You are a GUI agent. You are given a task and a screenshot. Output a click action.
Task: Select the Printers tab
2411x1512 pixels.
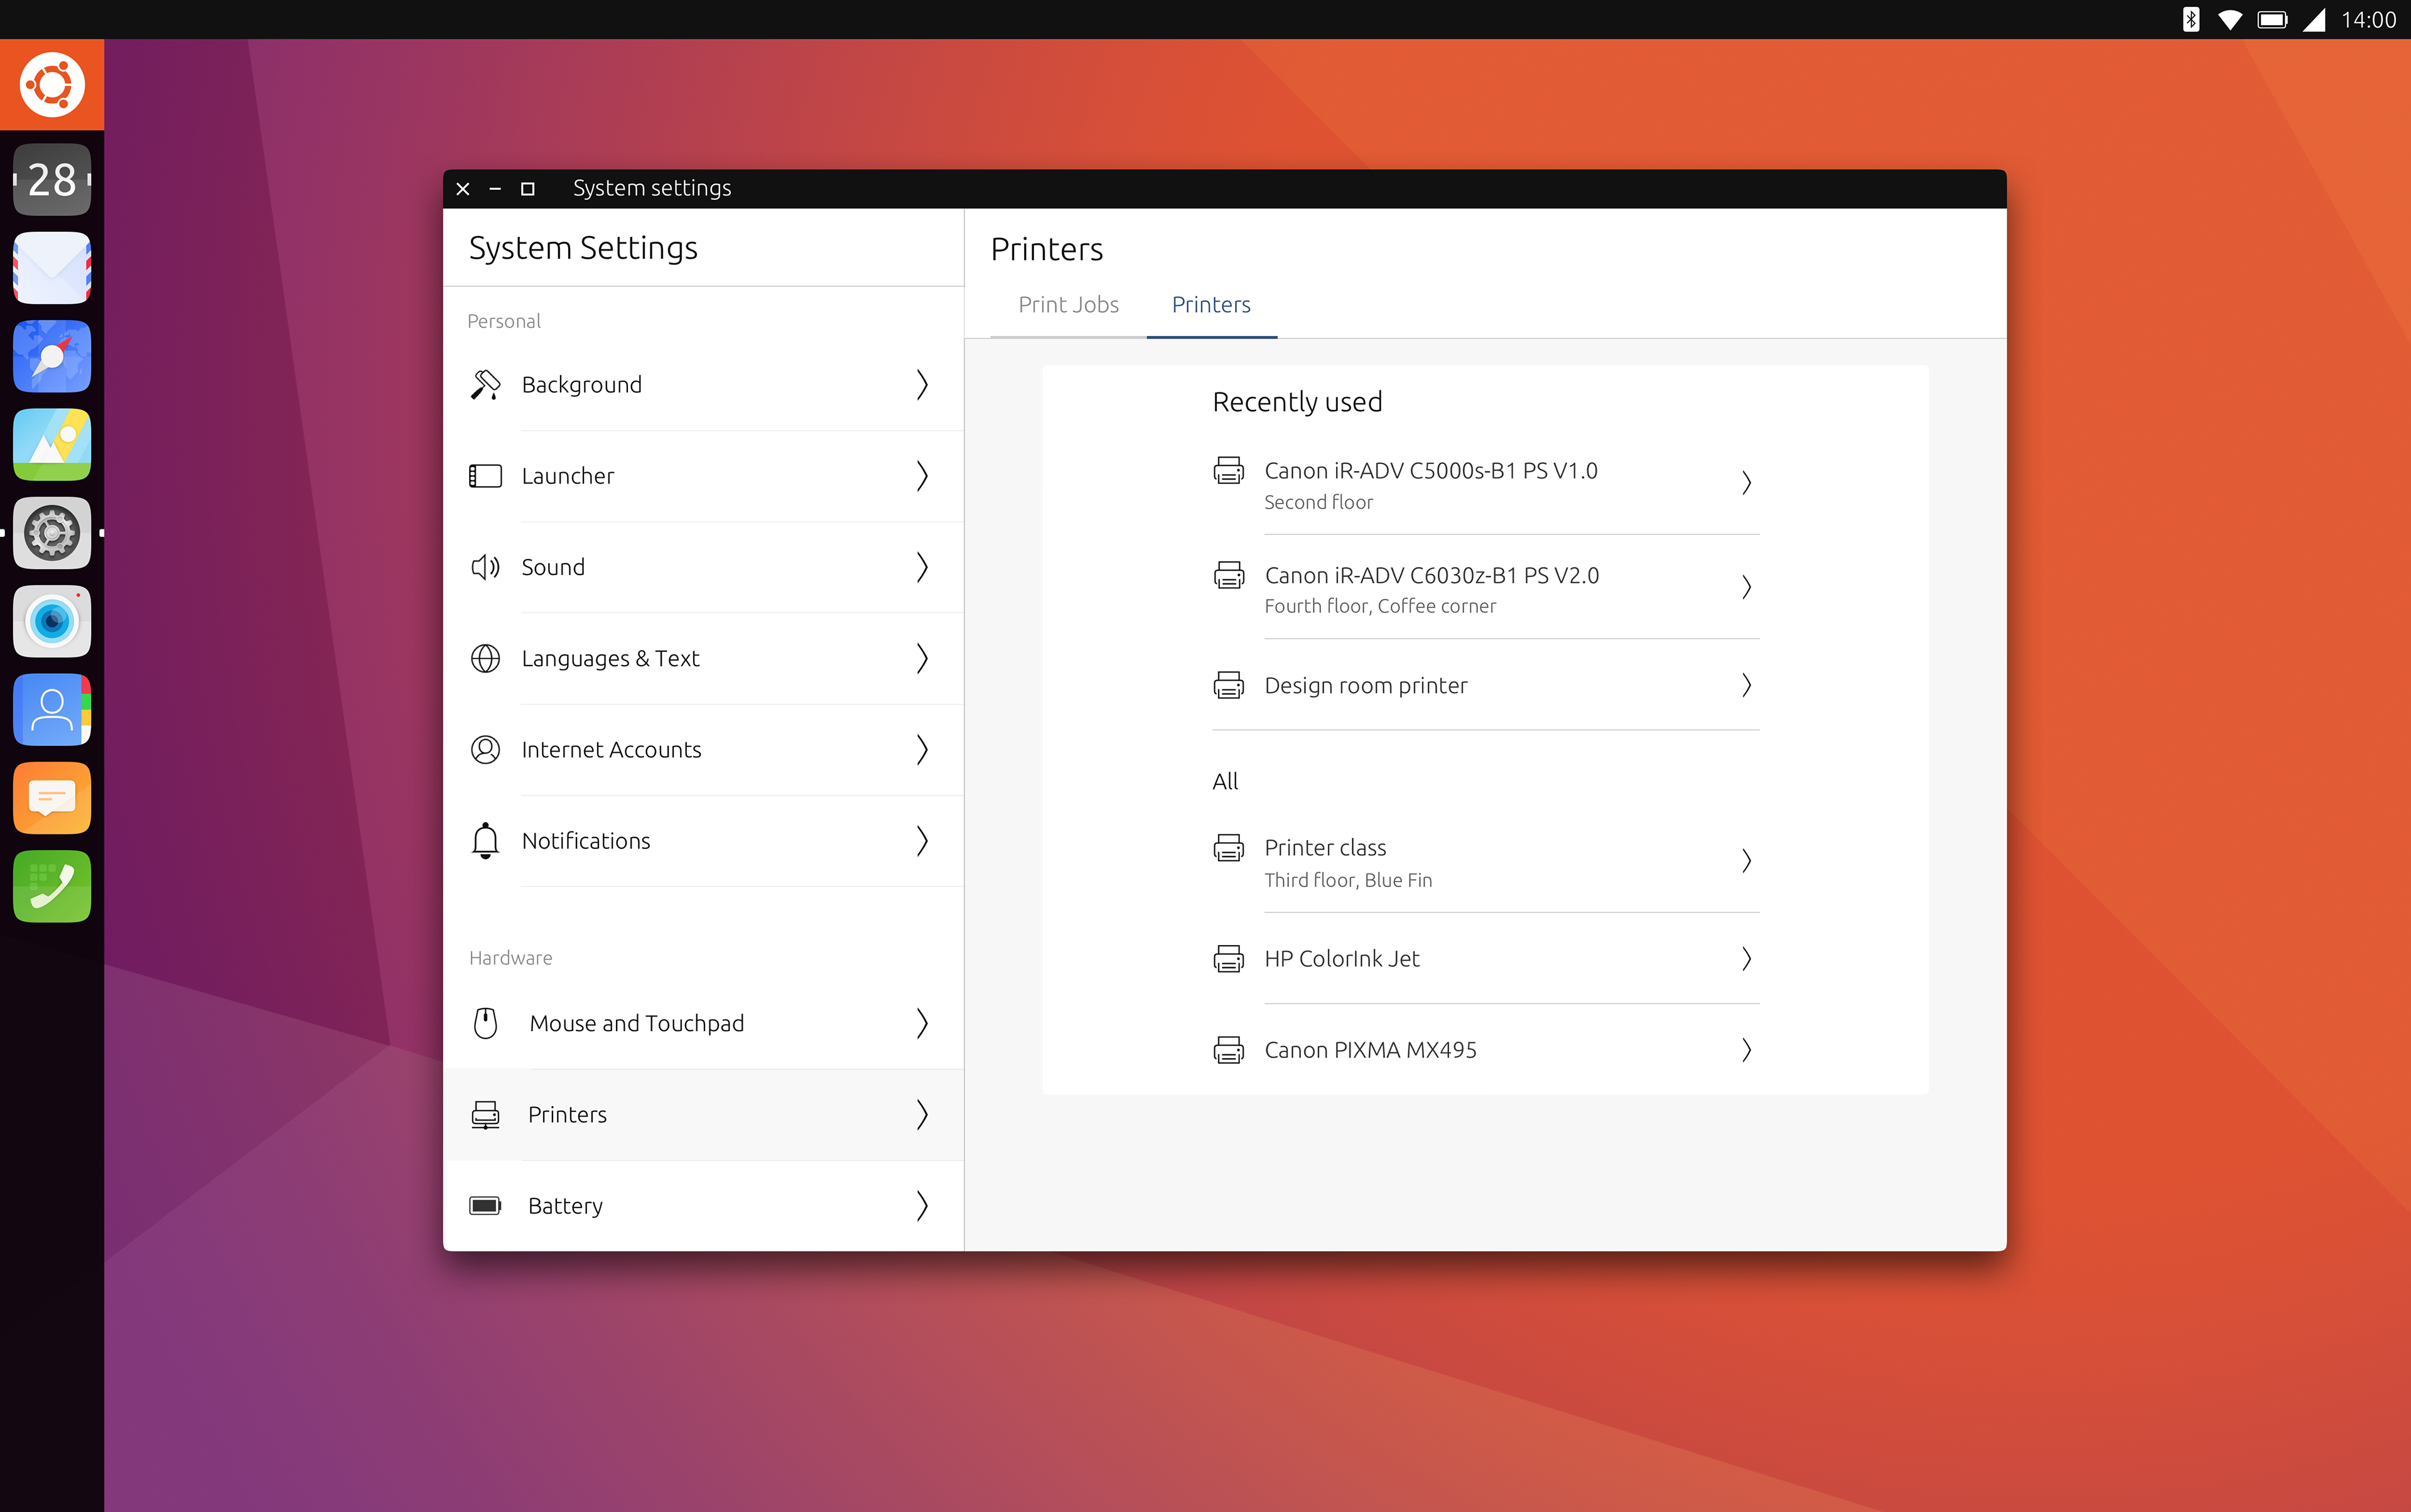click(x=1211, y=305)
